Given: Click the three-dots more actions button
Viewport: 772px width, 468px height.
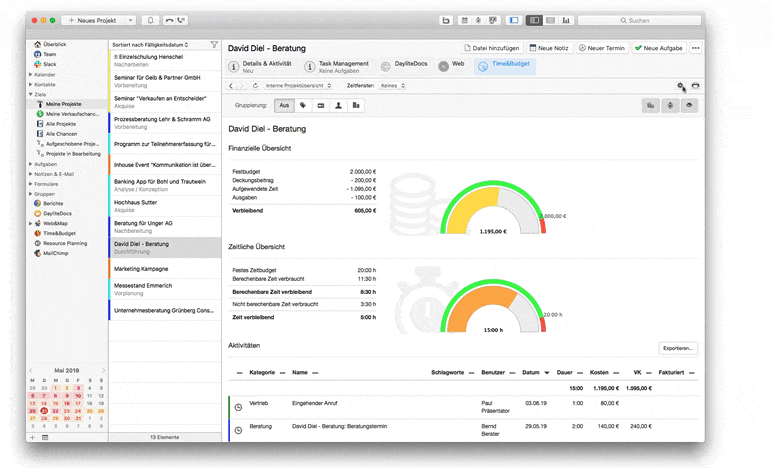Looking at the screenshot, I should tap(695, 48).
